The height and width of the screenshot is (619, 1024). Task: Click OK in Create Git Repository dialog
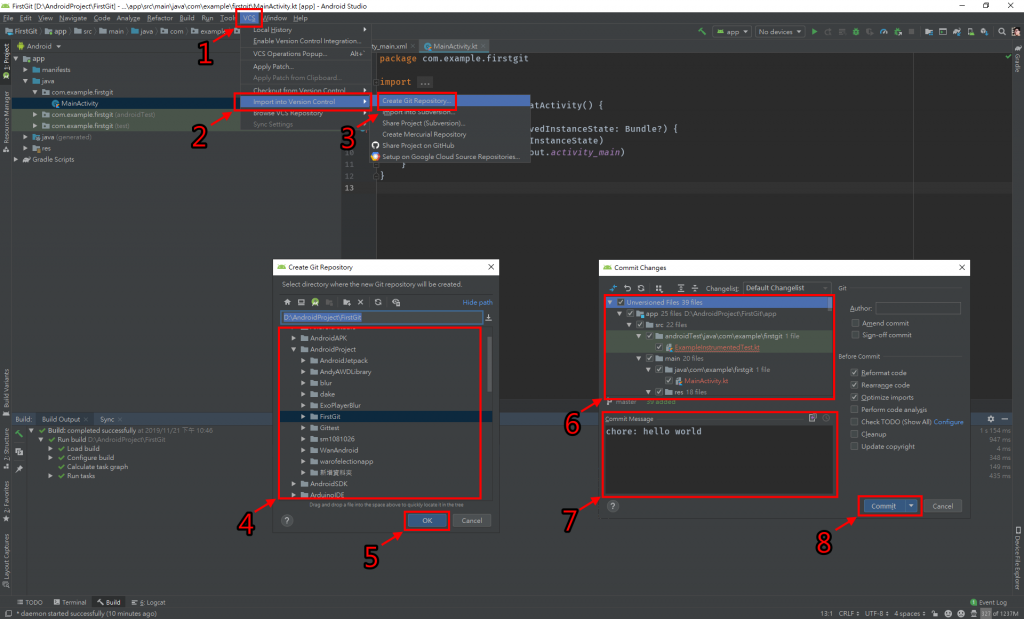[x=427, y=520]
